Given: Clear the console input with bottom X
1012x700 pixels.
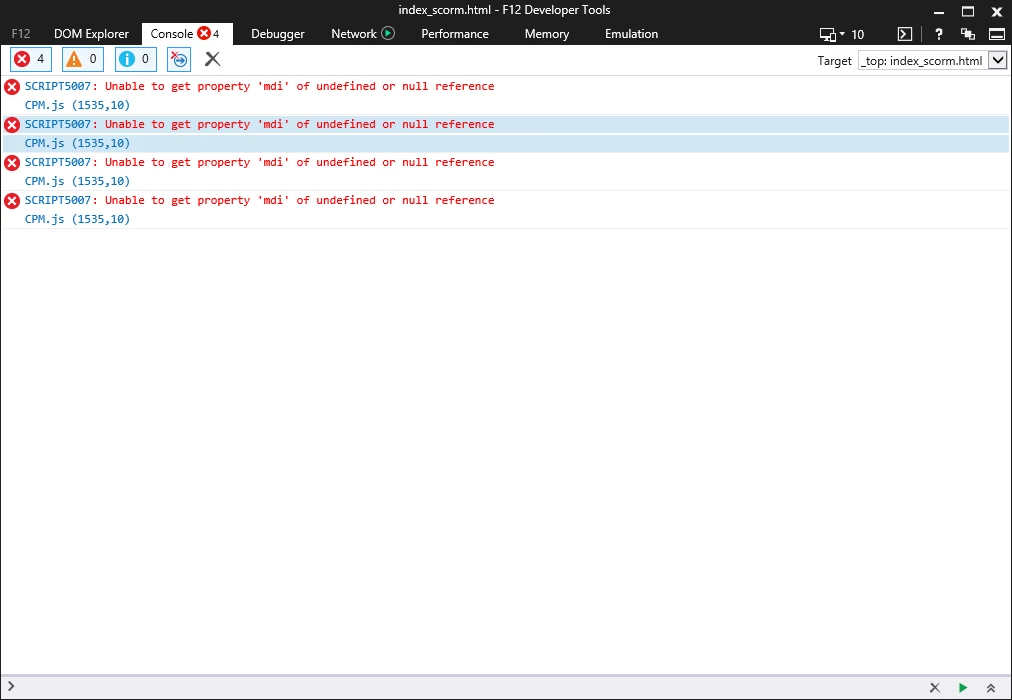Looking at the screenshot, I should point(935,688).
